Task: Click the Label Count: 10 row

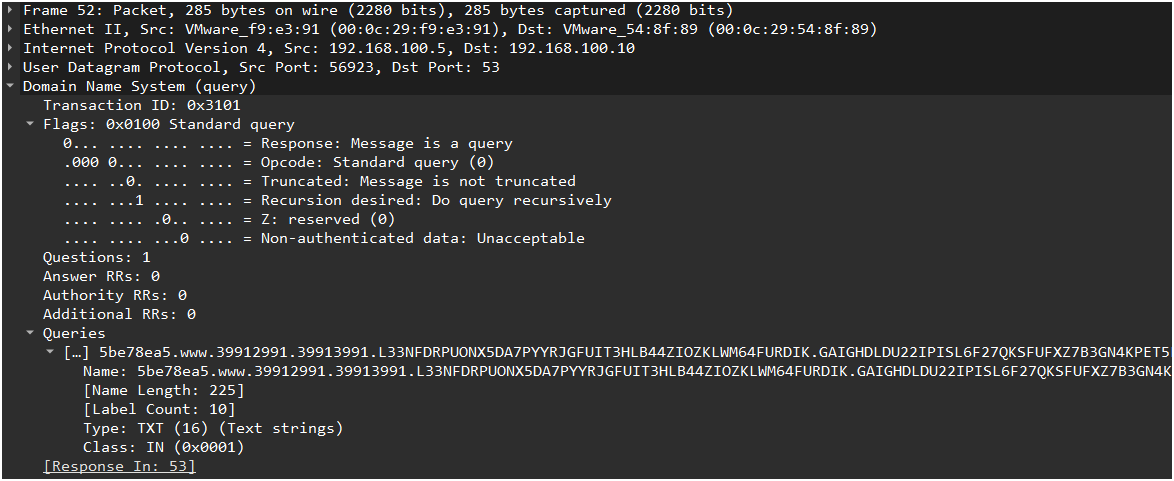Action: (x=159, y=409)
